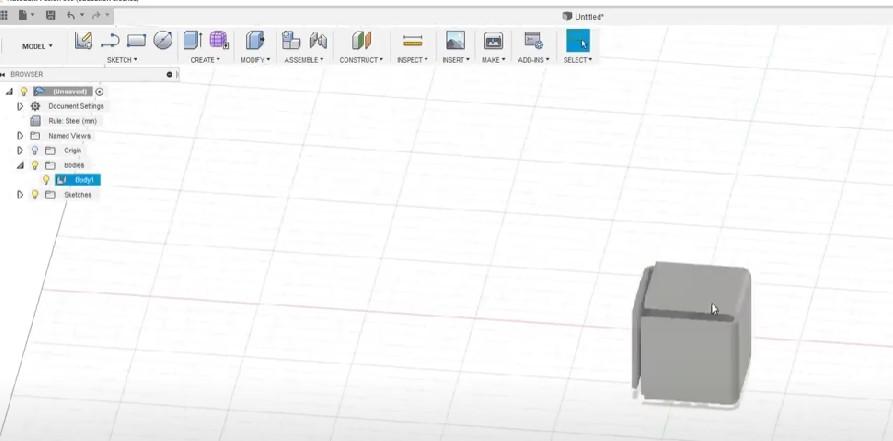Select the Circle sketch tool
This screenshot has width=893, height=441.
[x=163, y=40]
